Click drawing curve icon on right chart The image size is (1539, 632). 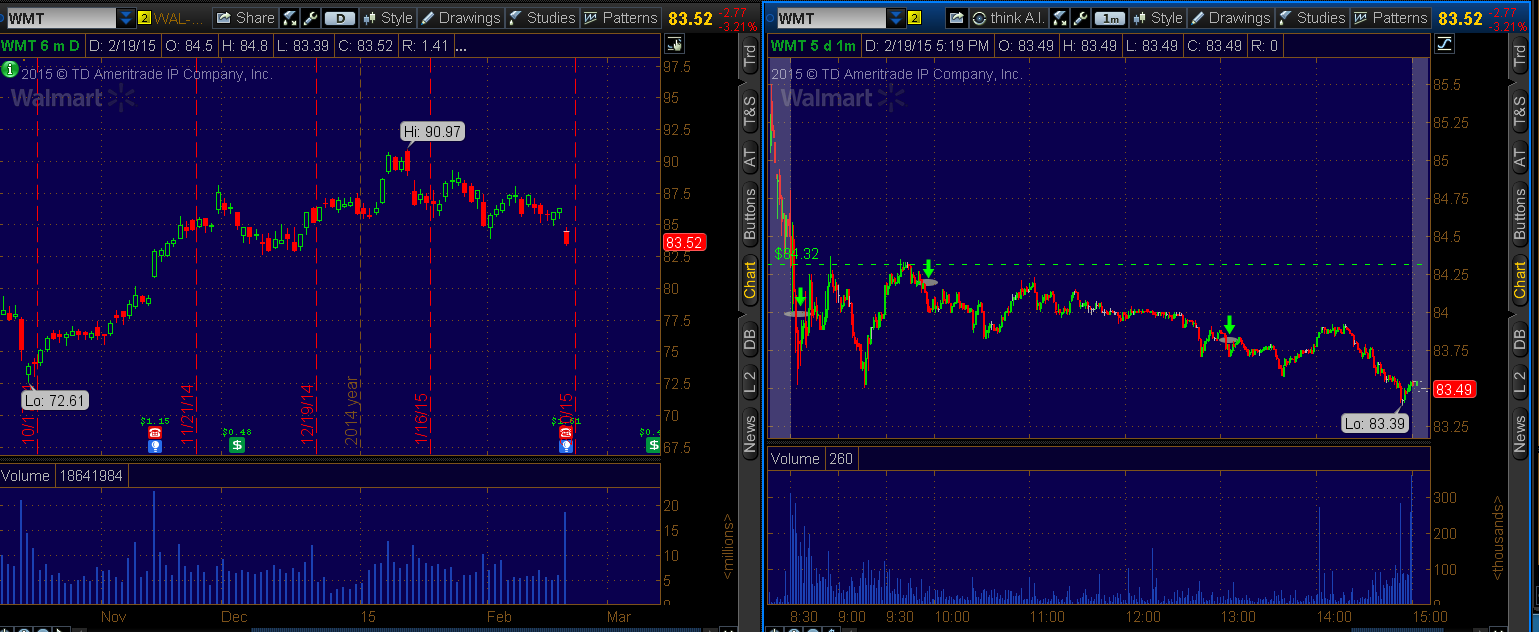(1444, 43)
